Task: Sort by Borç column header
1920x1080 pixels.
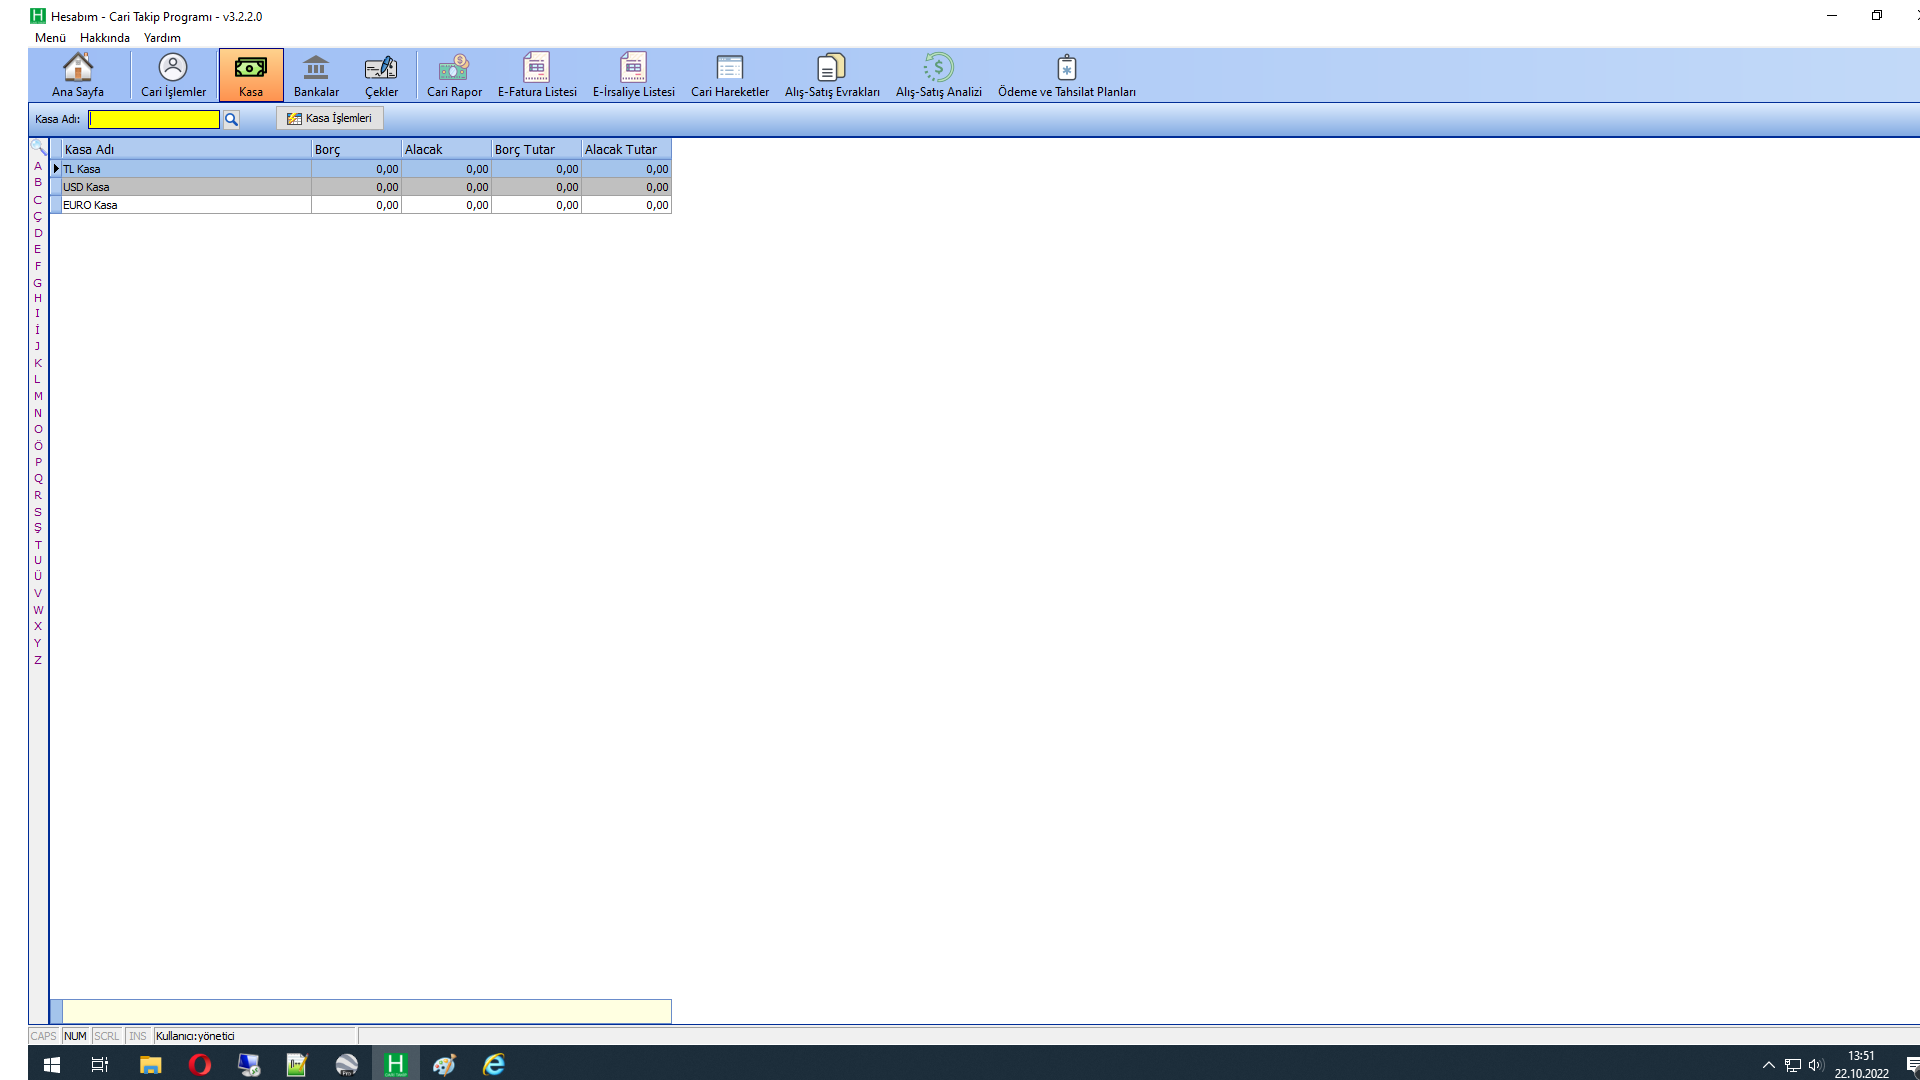Action: click(x=356, y=149)
